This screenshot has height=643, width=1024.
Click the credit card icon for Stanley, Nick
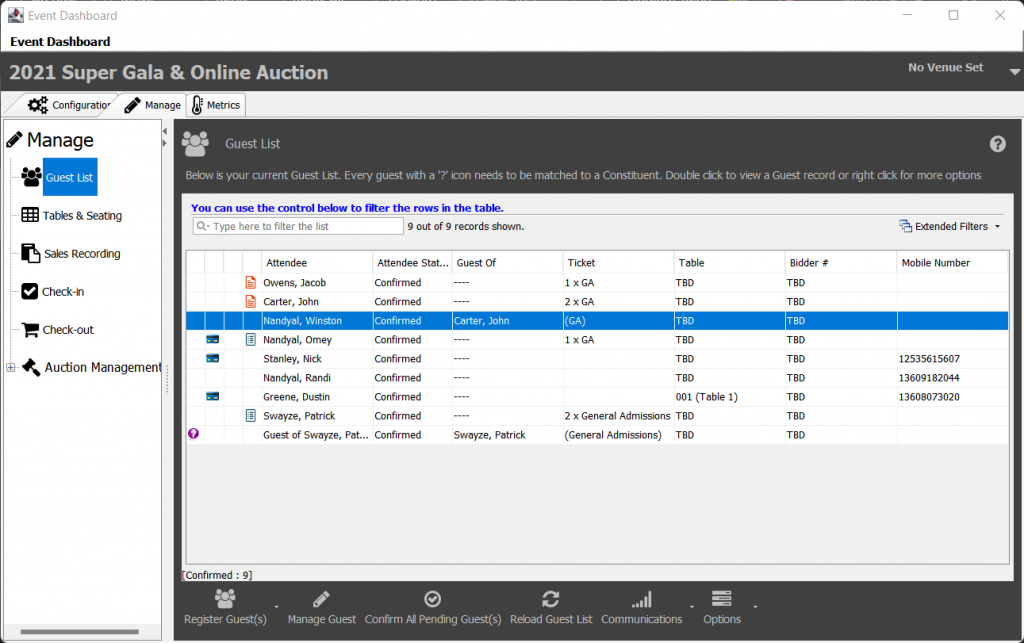coord(212,358)
